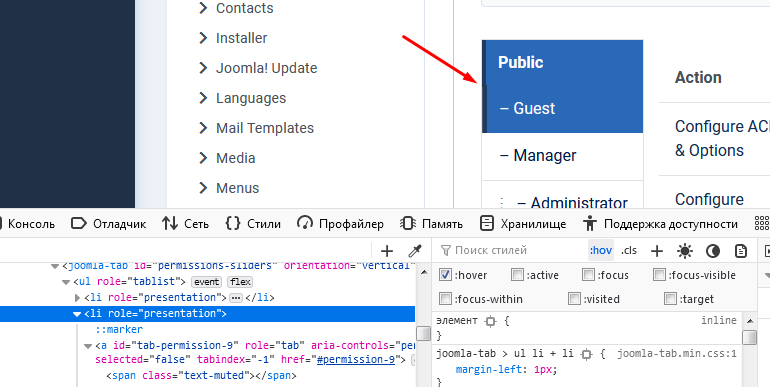This screenshot has width=770, height=387.
Task: Toggle dark color scheme simulation moon icon
Action: tap(713, 251)
